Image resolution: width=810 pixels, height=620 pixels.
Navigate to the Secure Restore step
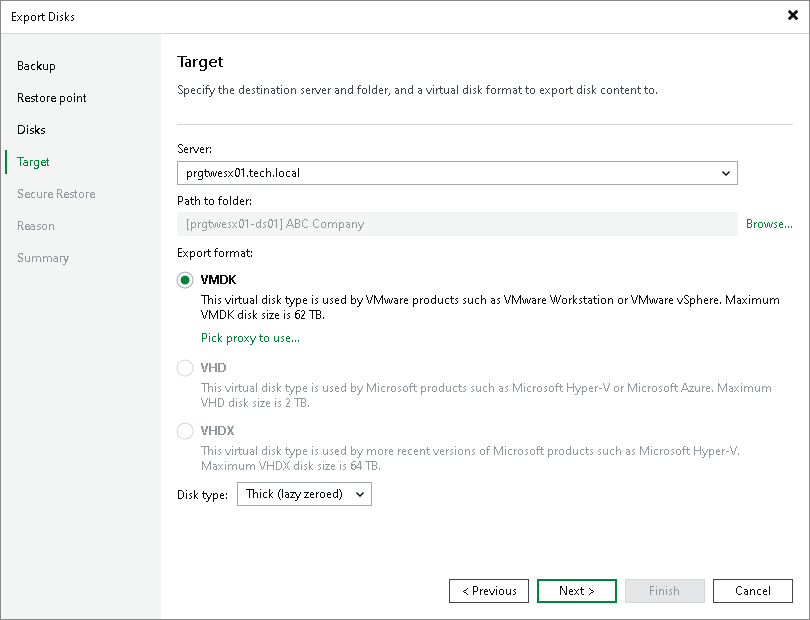click(58, 193)
